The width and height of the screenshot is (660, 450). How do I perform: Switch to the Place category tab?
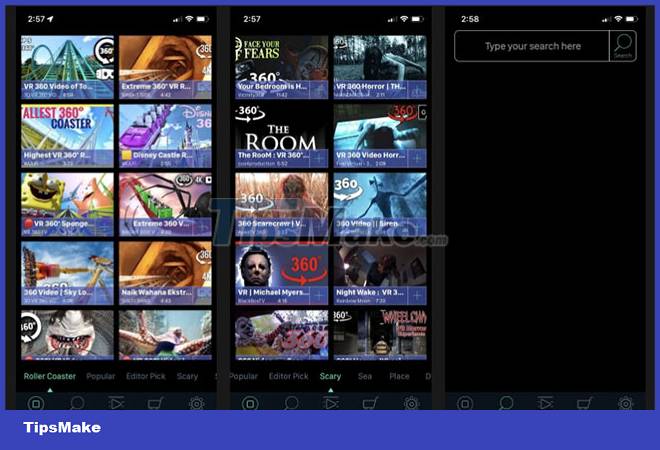click(399, 376)
